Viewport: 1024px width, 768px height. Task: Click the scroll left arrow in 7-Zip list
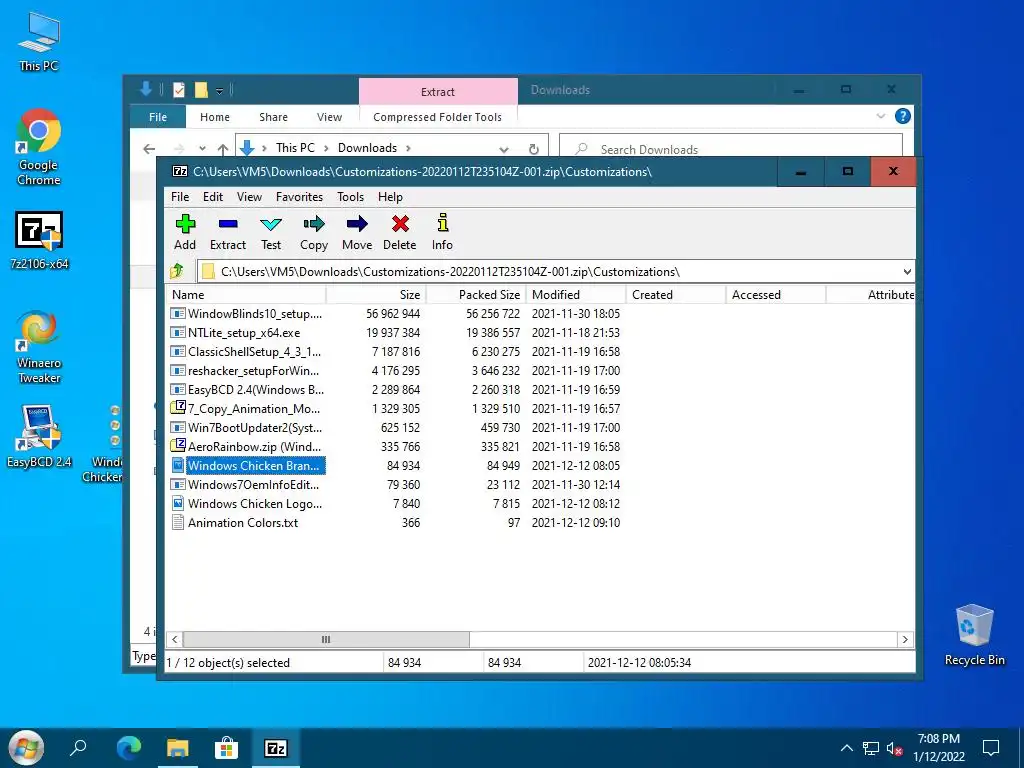tap(174, 639)
